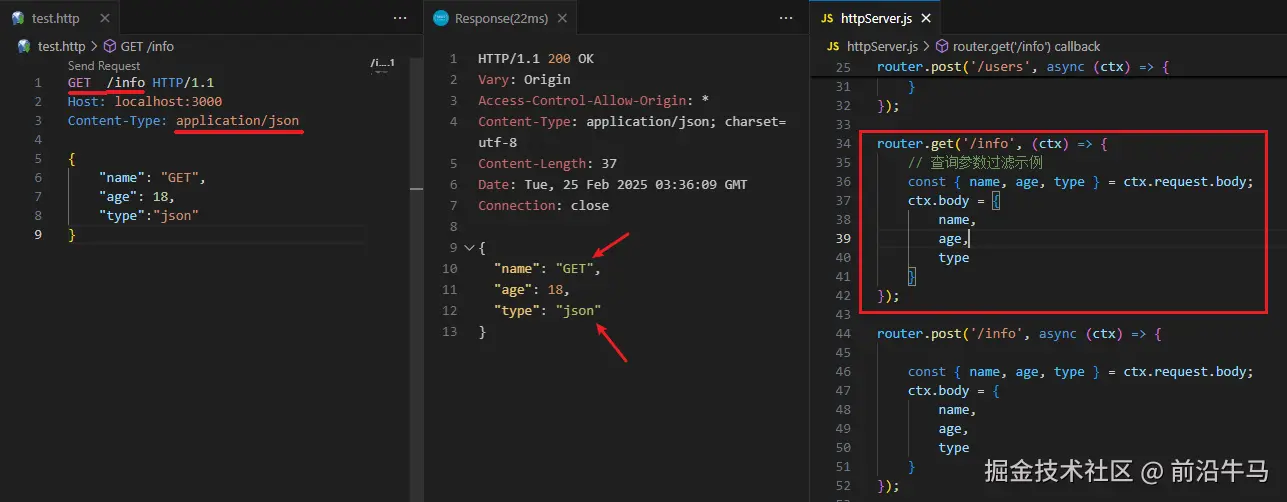Click the Response tab's teal icon
This screenshot has height=502, width=1287.
tap(440, 18)
